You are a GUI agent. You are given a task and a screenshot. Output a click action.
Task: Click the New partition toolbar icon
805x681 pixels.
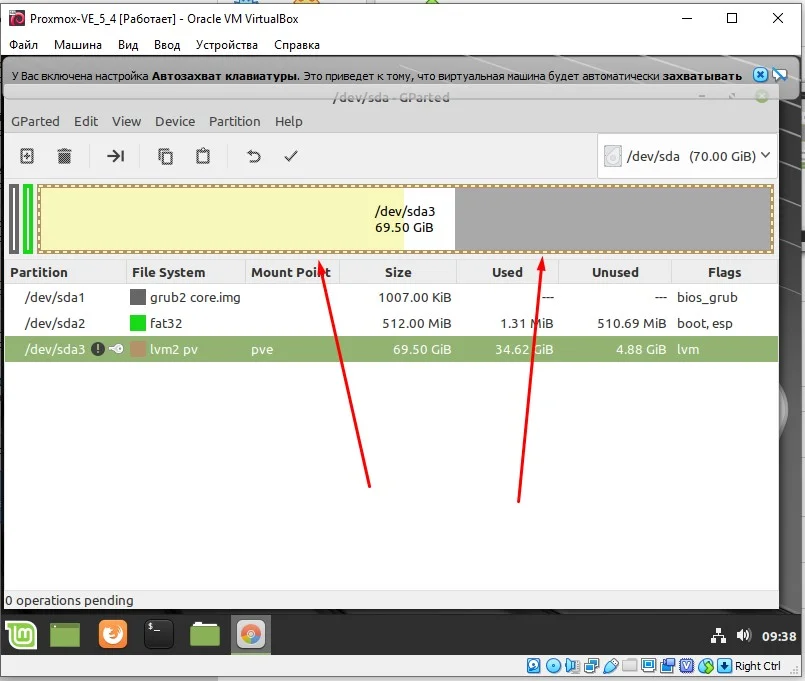coord(27,156)
